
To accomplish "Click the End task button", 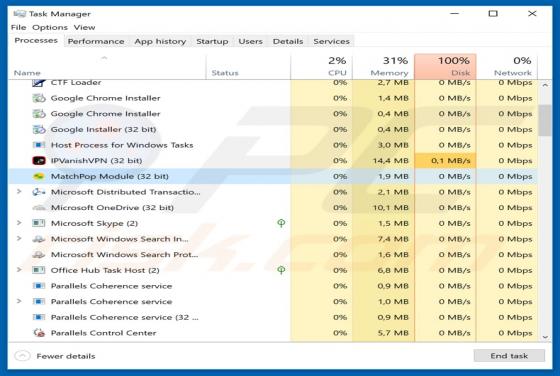I will [x=509, y=356].
